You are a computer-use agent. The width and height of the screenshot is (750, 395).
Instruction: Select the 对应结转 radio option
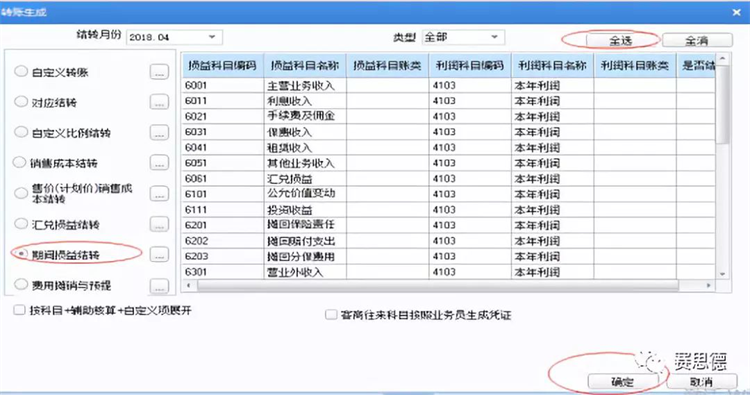tap(21, 101)
